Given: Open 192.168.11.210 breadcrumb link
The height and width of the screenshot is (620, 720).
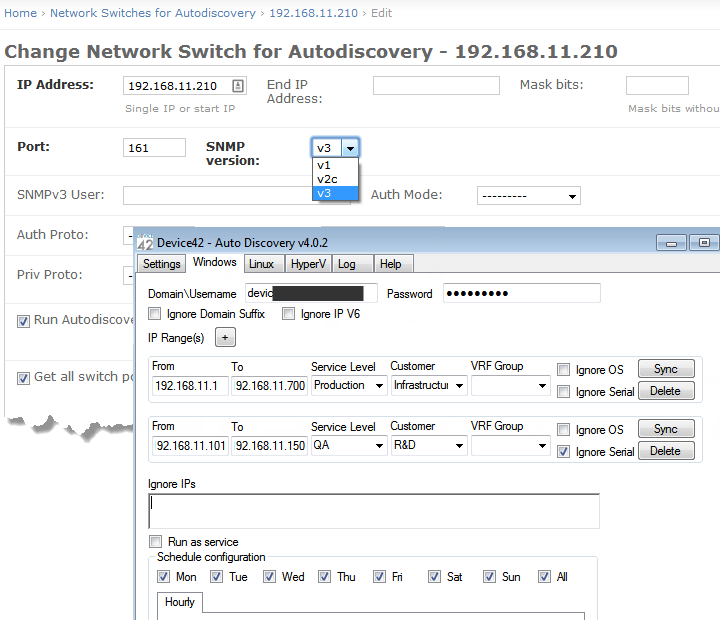Looking at the screenshot, I should (x=313, y=13).
